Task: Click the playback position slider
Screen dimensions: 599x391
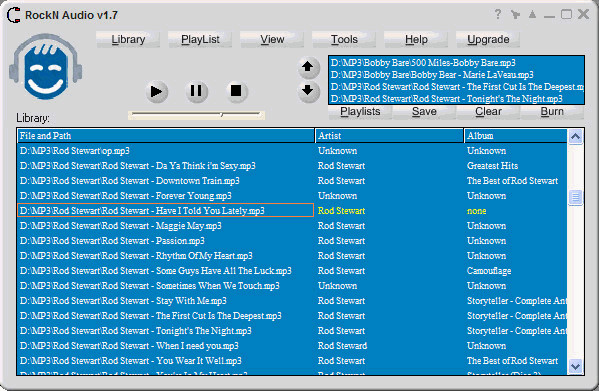Action: tap(196, 115)
